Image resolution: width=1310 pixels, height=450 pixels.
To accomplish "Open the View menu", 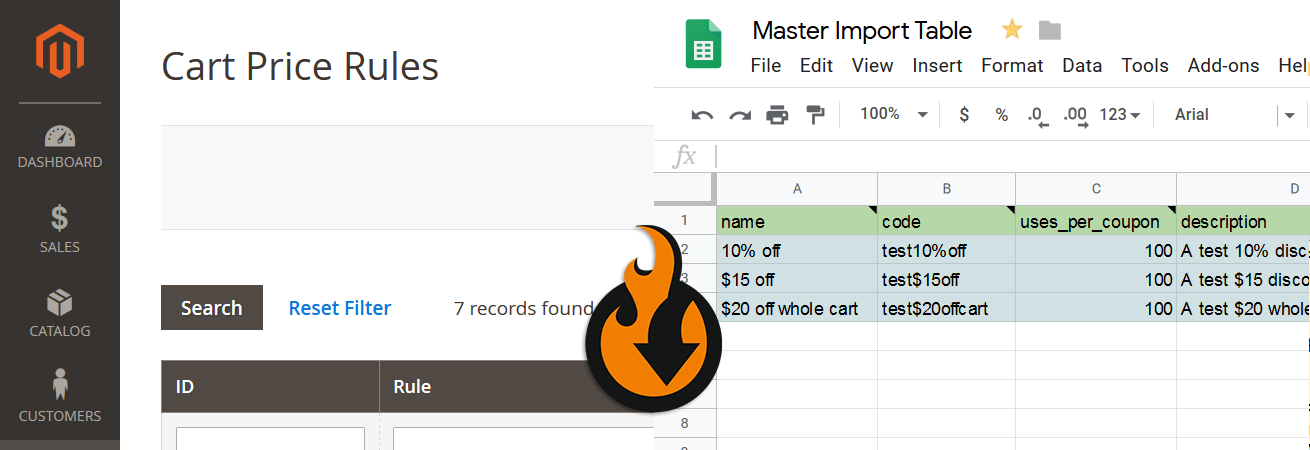I will tap(872, 66).
